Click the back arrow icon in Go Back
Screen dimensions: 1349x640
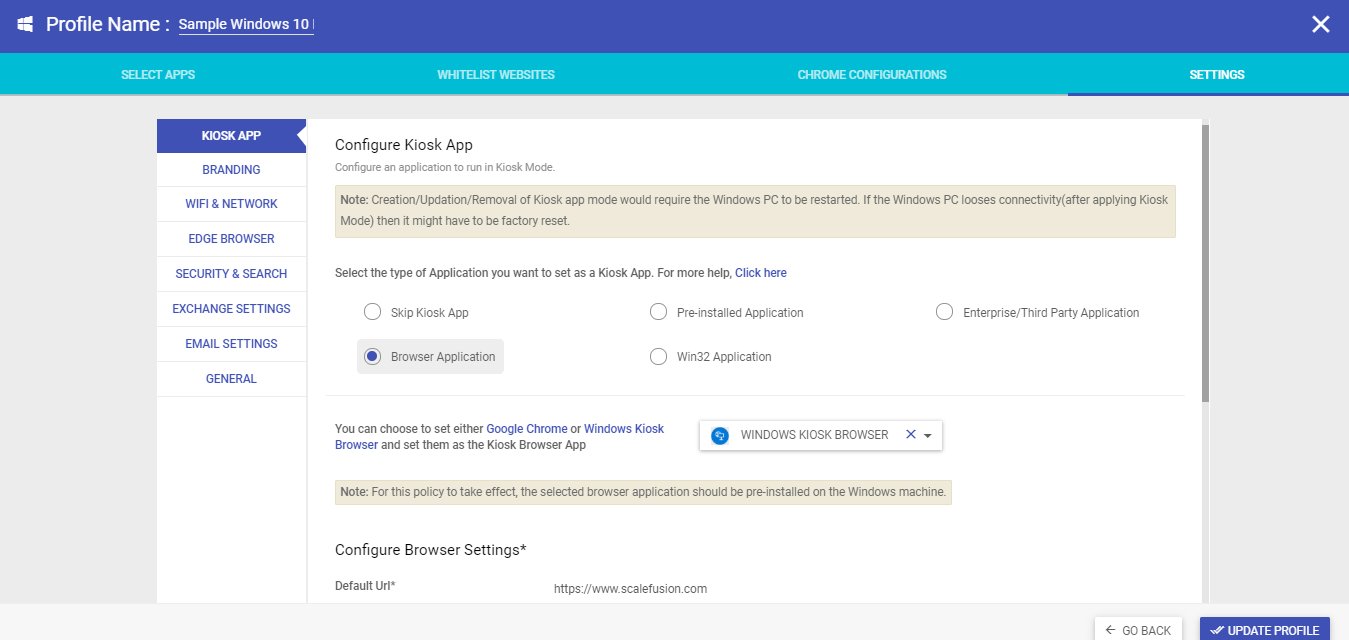(1110, 630)
